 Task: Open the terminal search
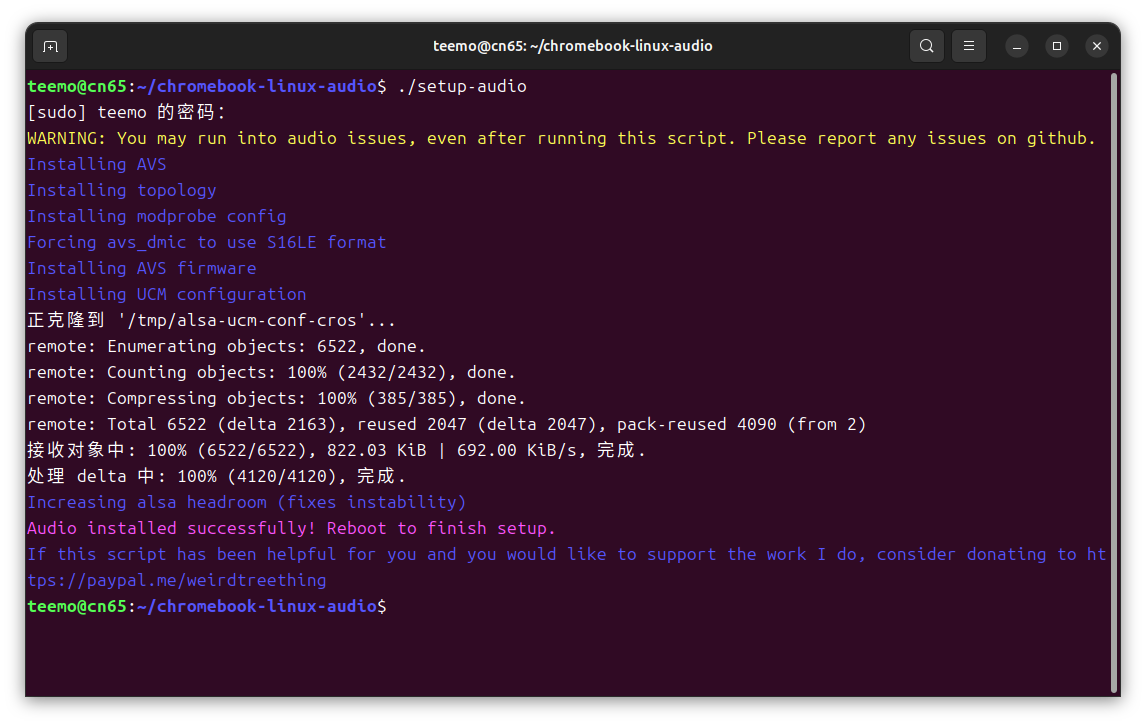(x=926, y=46)
